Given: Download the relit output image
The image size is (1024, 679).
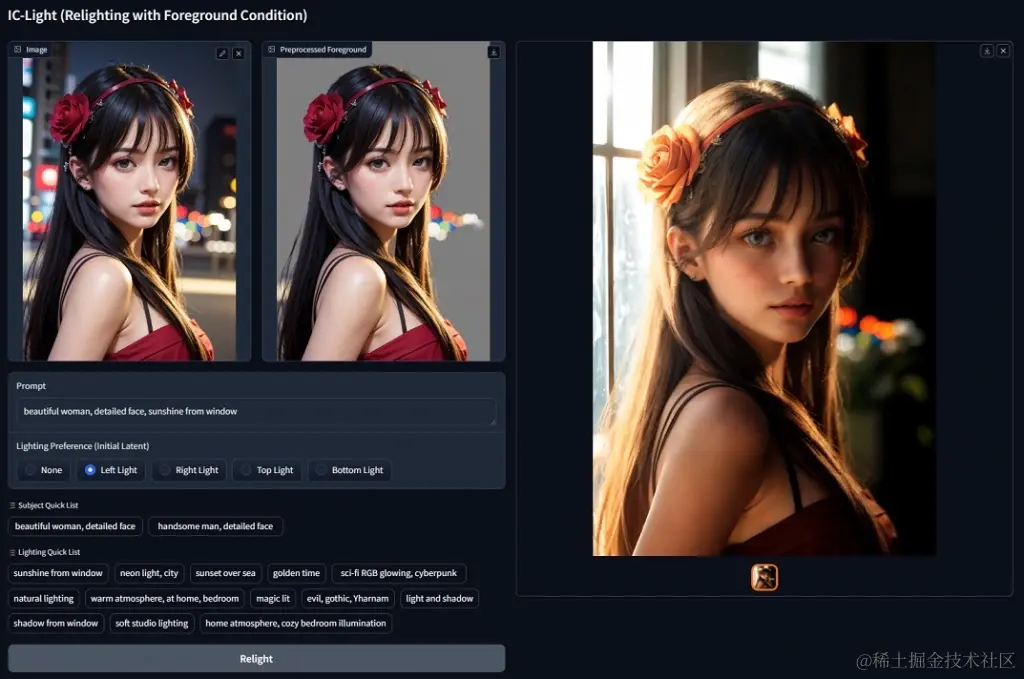Looking at the screenshot, I should 987,51.
